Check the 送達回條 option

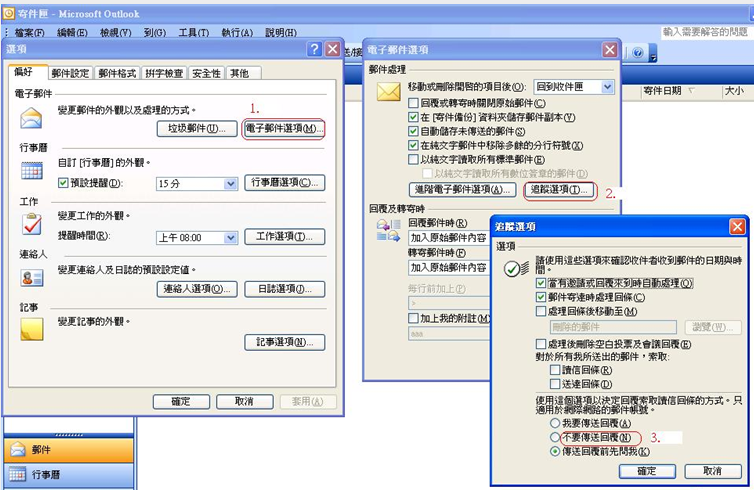coord(555,384)
